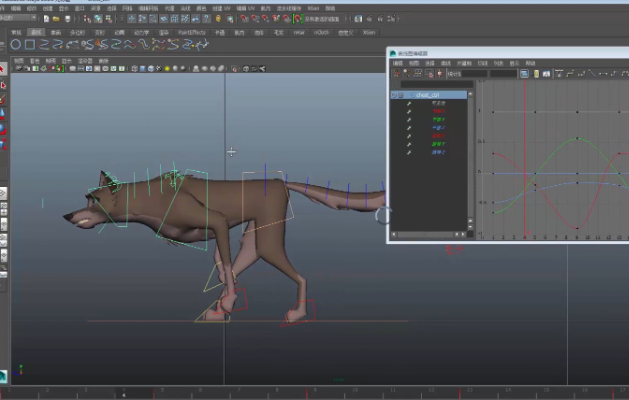Click the Move Nearest Picked Key tool icon
629x400 pixels.
[398, 74]
